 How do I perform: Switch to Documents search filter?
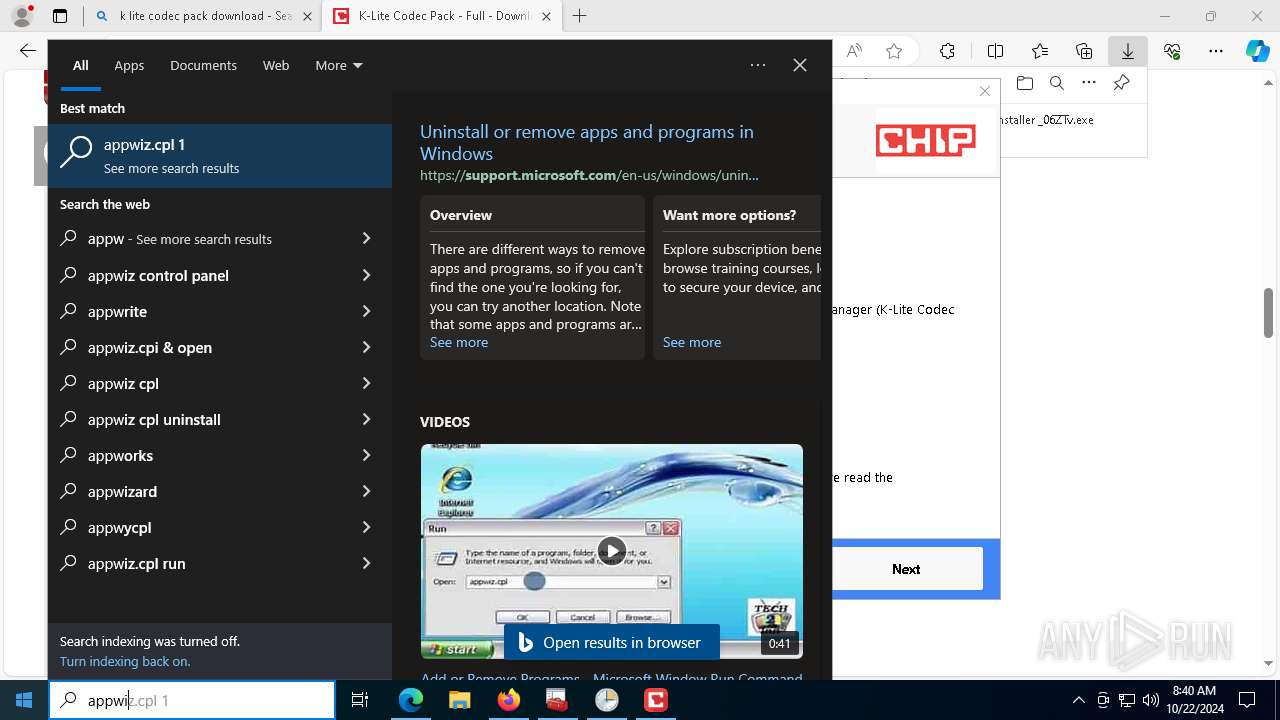coord(203,65)
